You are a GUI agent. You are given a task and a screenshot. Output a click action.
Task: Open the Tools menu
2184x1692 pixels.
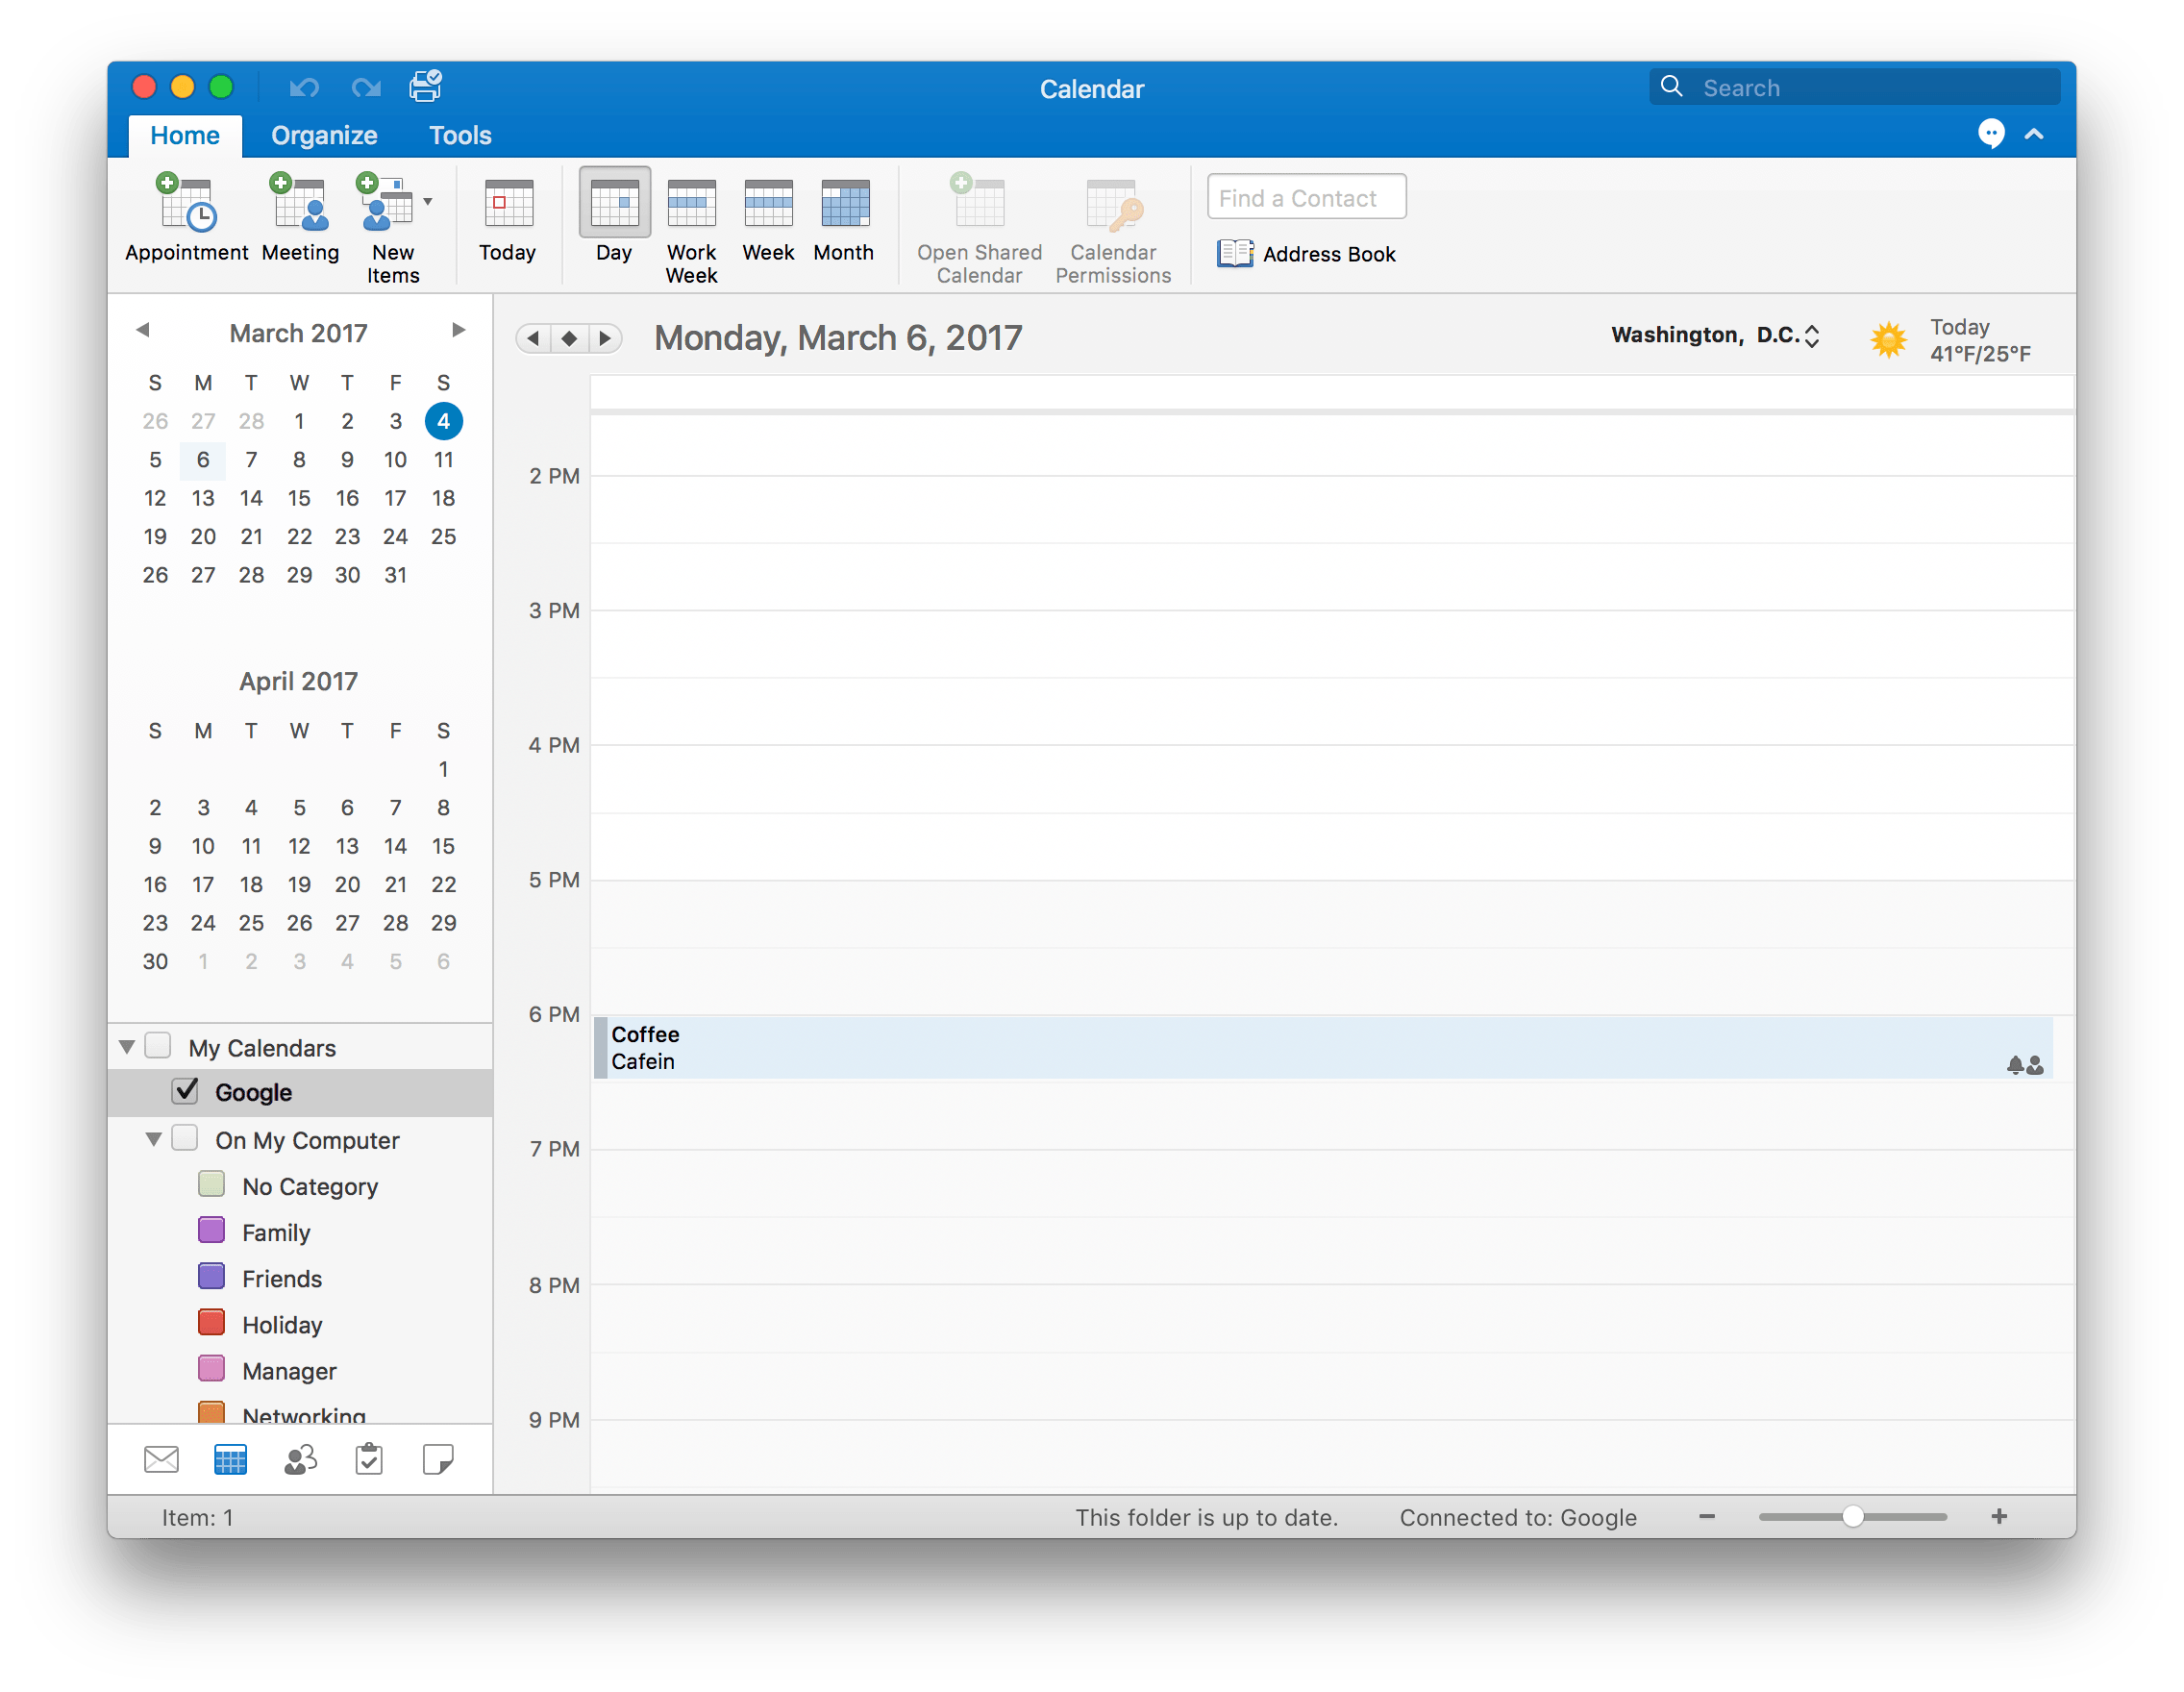pyautogui.click(x=459, y=135)
